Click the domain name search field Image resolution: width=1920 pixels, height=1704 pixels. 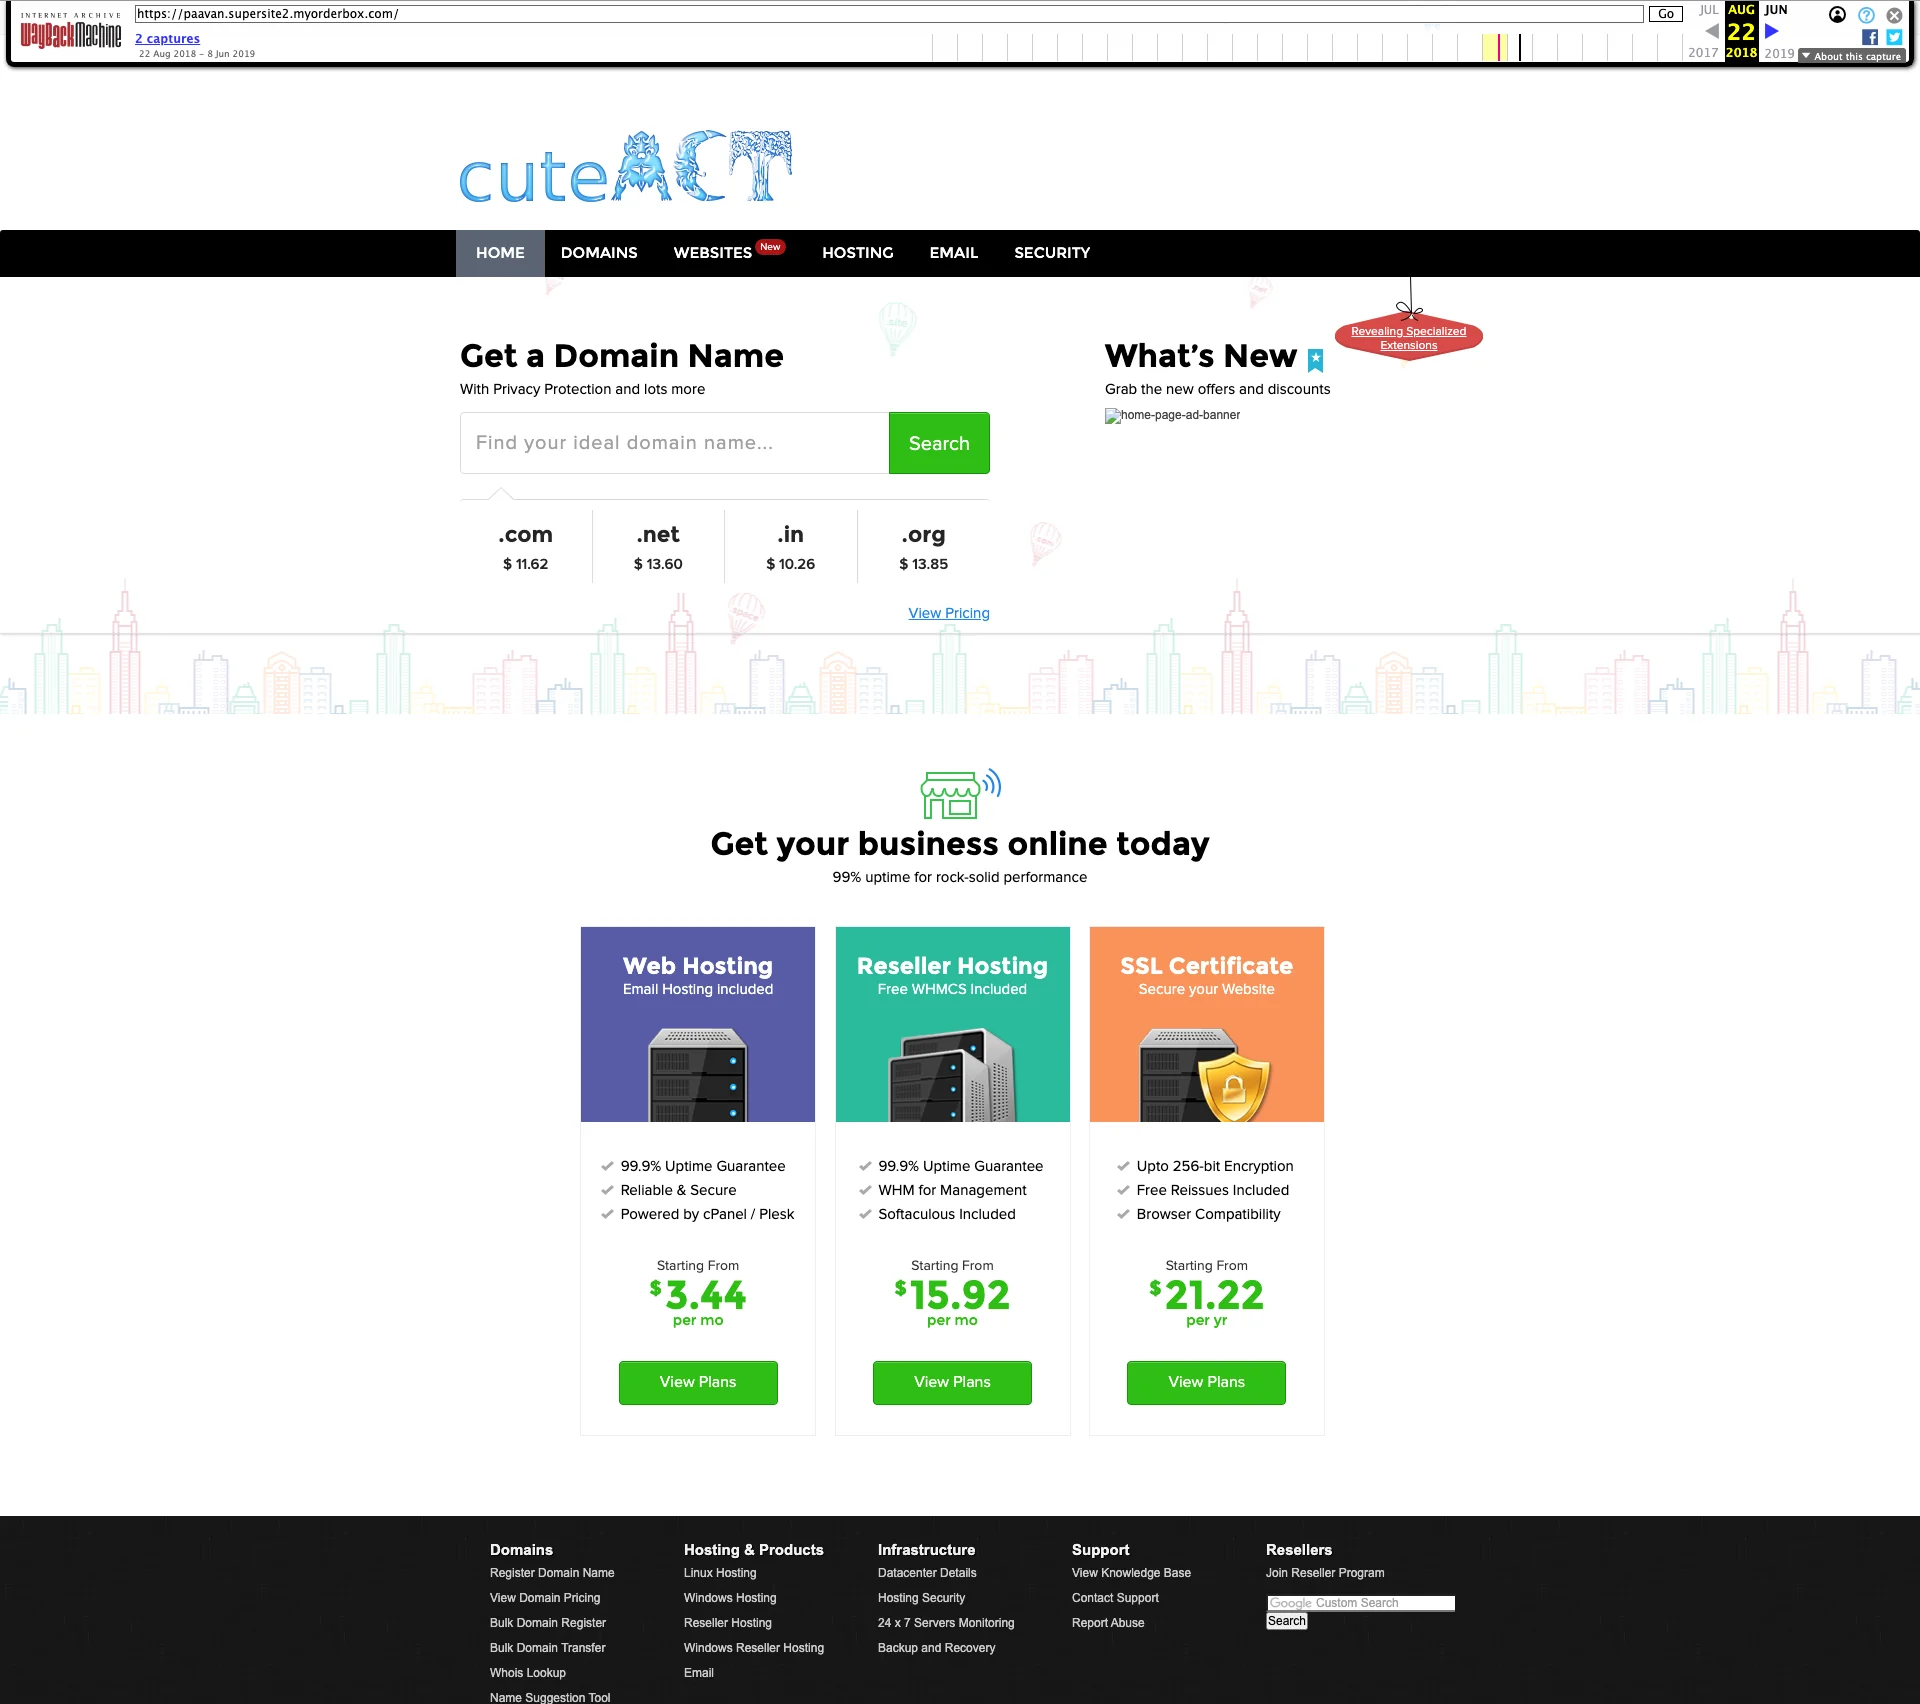click(674, 443)
